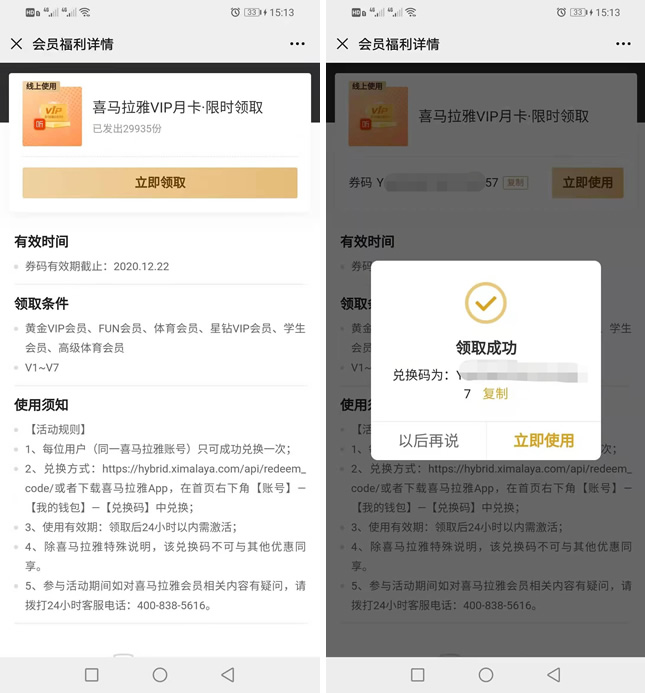This screenshot has width=645, height=693.
Task: Tap the HD indicator on left status bar
Action: coord(32,13)
